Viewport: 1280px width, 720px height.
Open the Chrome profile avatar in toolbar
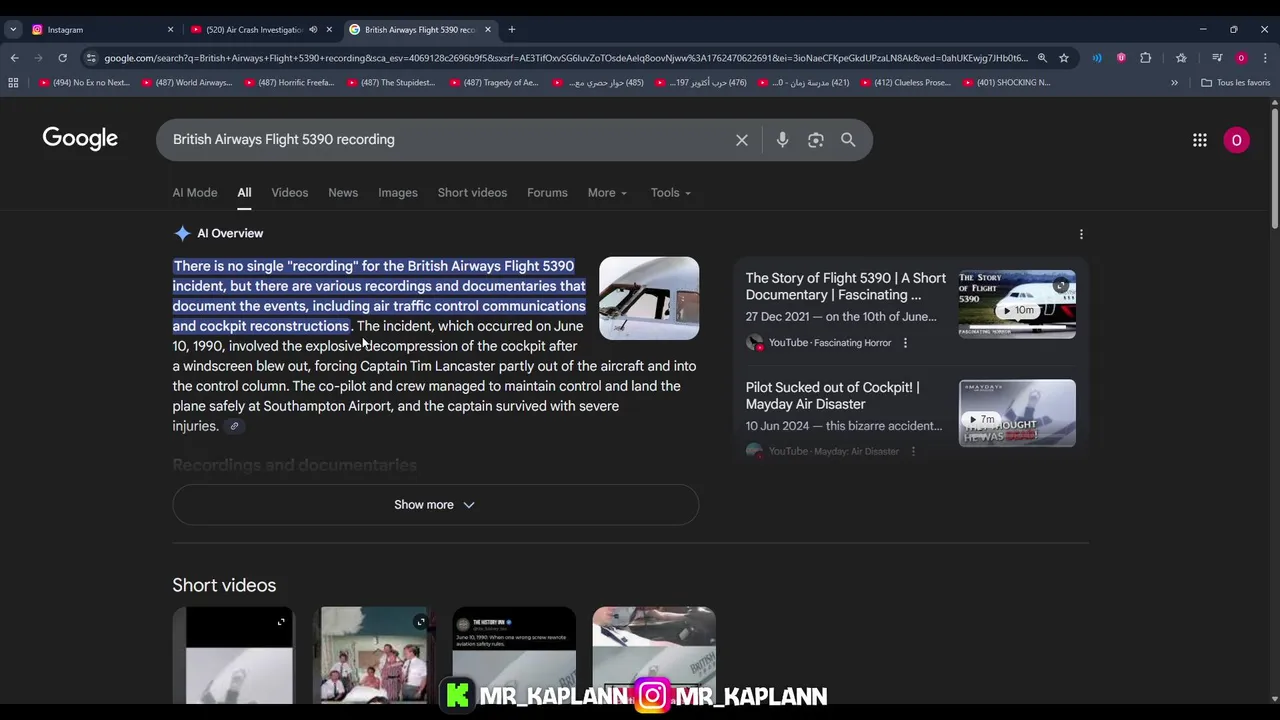coord(1241,58)
